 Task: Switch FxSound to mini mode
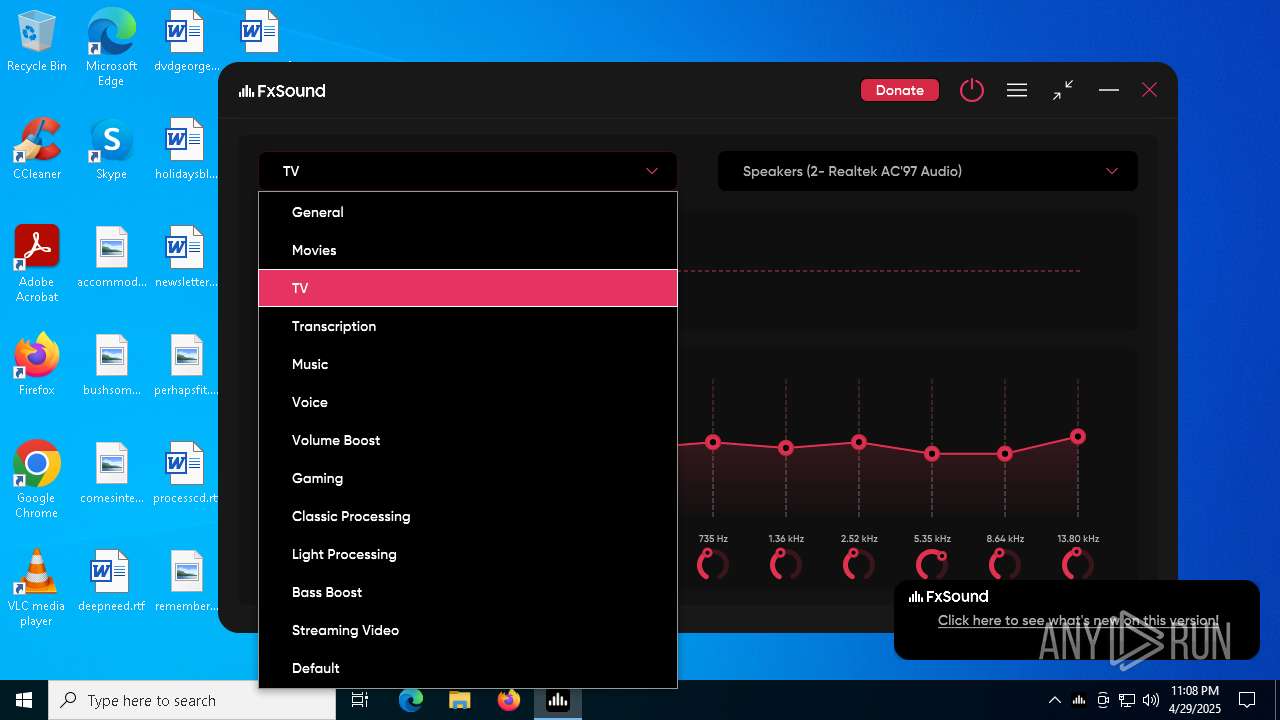(x=1063, y=90)
